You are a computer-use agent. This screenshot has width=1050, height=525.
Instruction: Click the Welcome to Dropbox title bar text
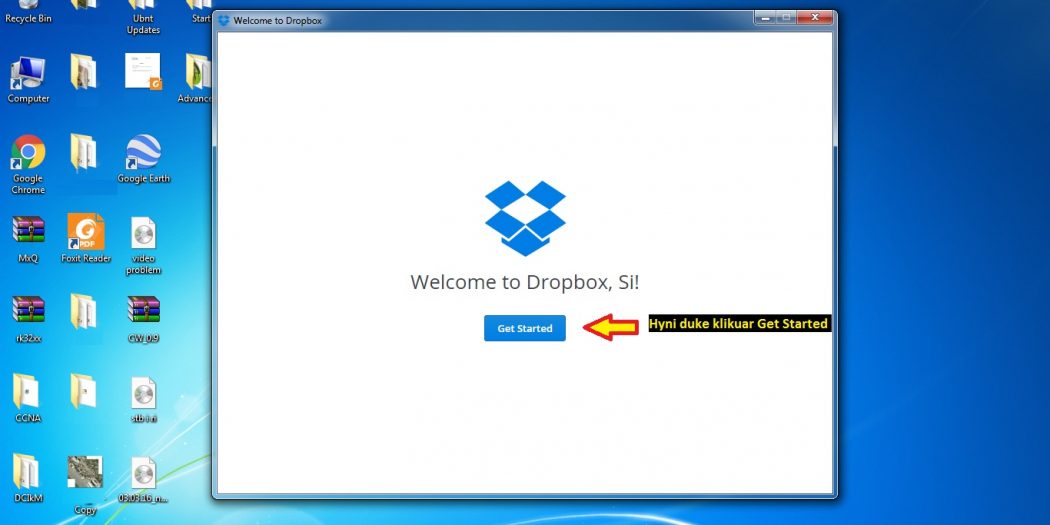point(278,20)
